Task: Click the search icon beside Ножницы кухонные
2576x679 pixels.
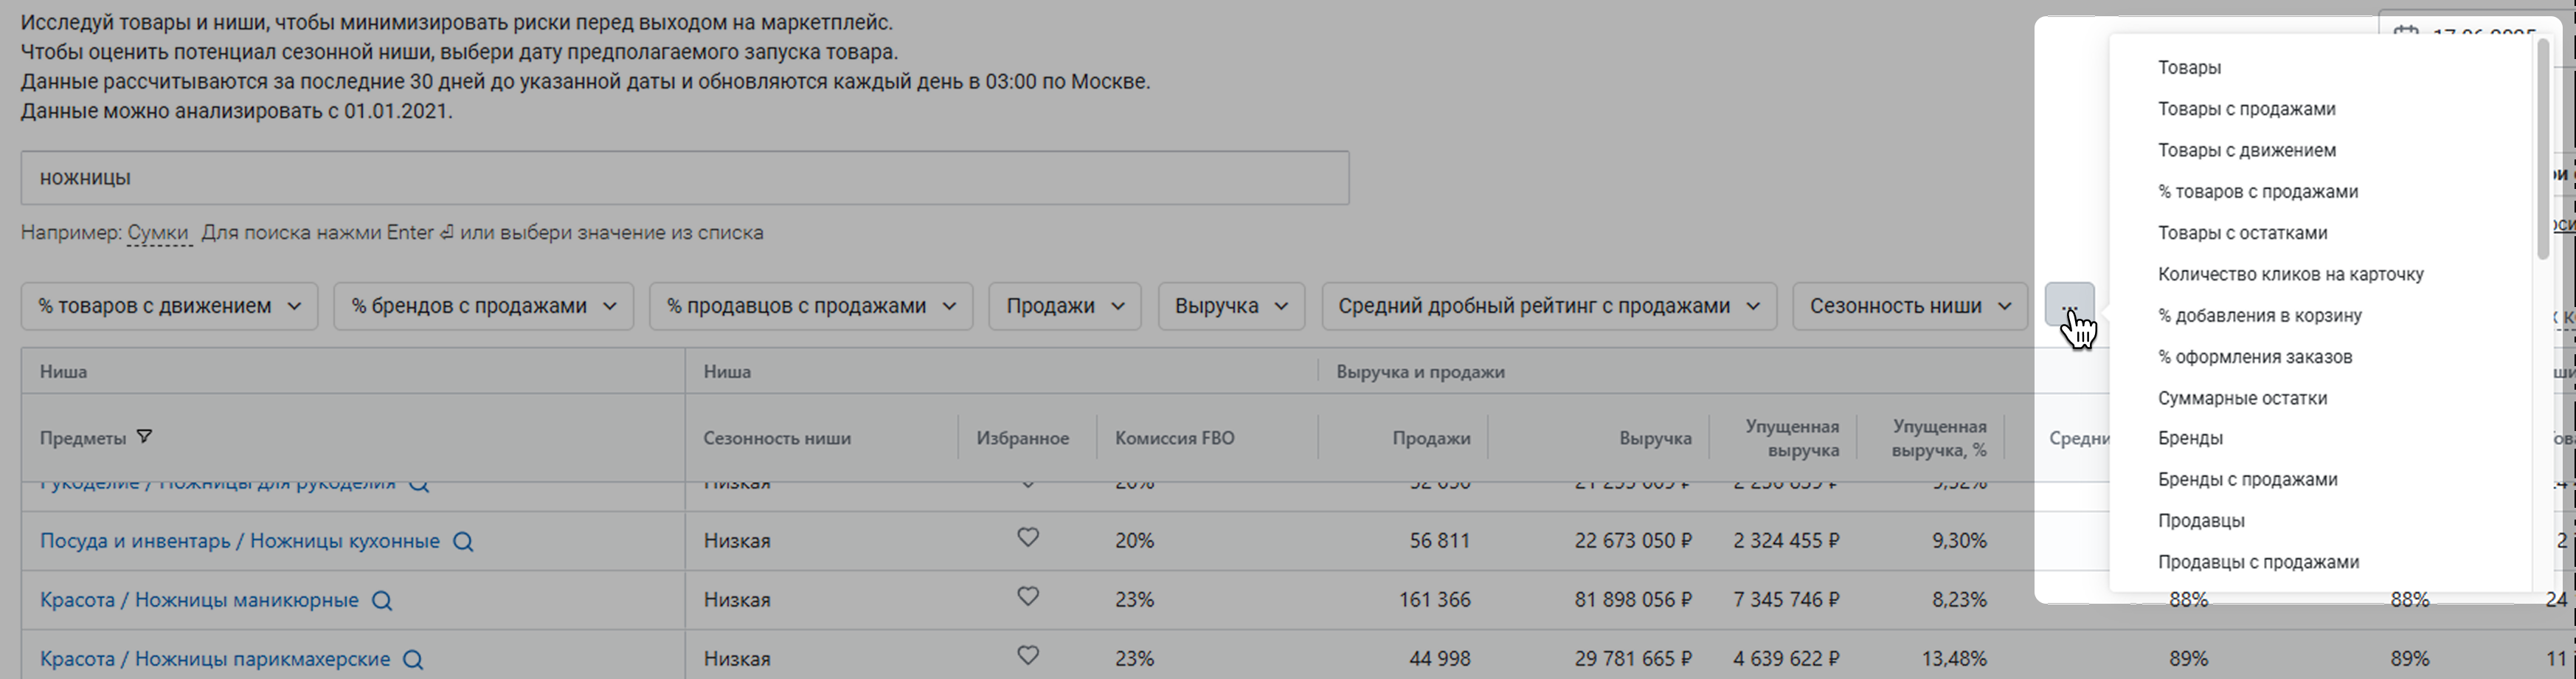Action: click(463, 542)
